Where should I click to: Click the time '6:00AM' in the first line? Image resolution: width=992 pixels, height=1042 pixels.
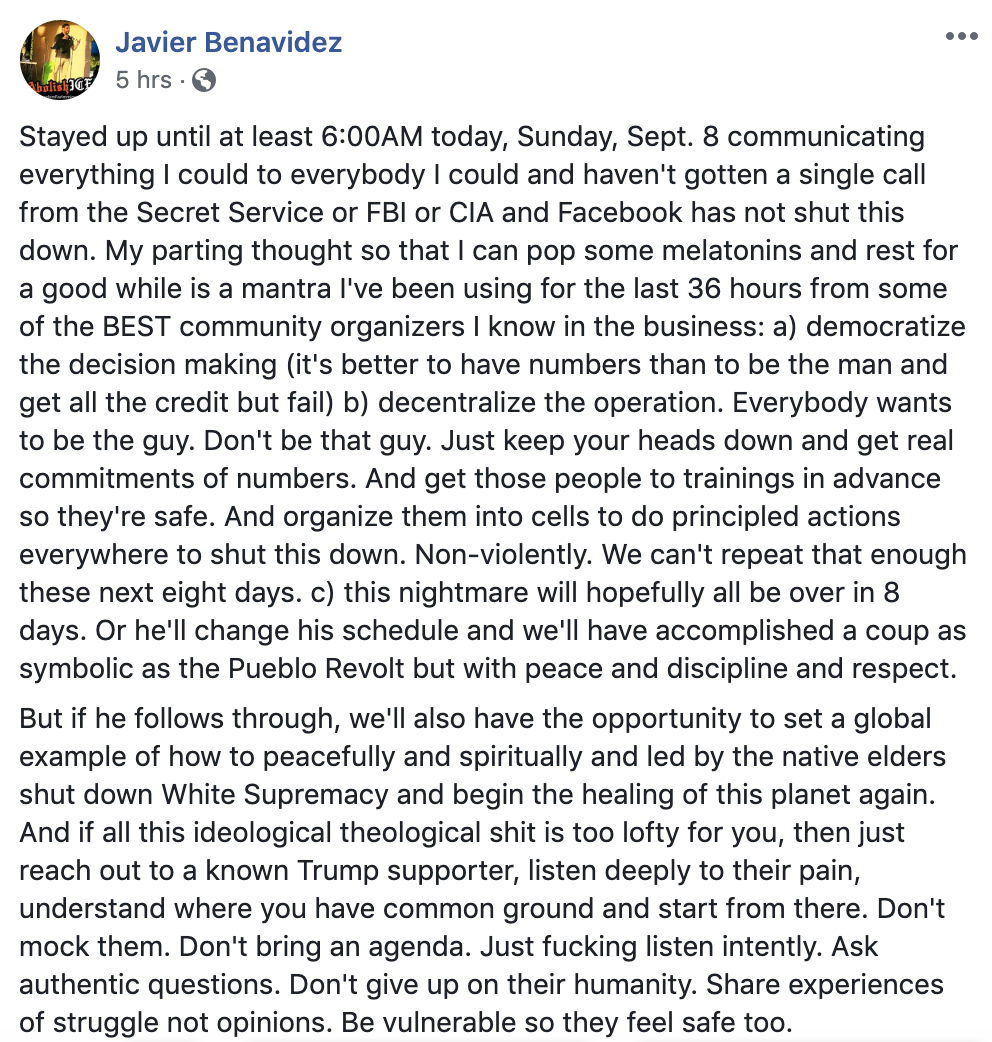371,137
